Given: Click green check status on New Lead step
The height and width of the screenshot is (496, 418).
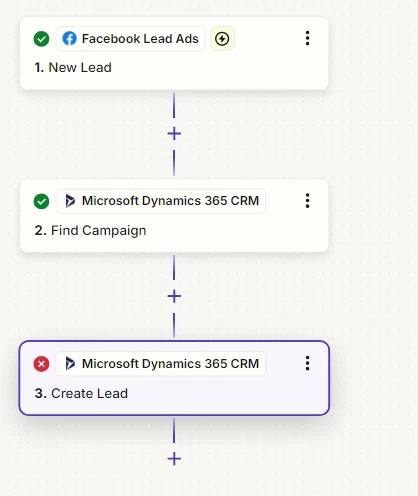Looking at the screenshot, I should click(x=41, y=39).
